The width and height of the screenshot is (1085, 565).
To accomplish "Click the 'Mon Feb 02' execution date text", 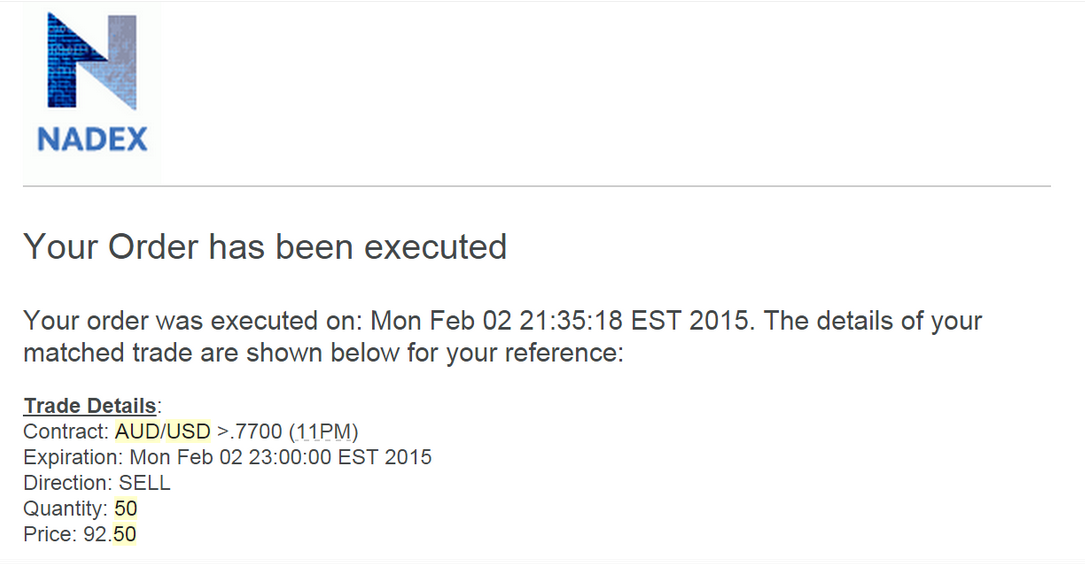I will point(441,321).
